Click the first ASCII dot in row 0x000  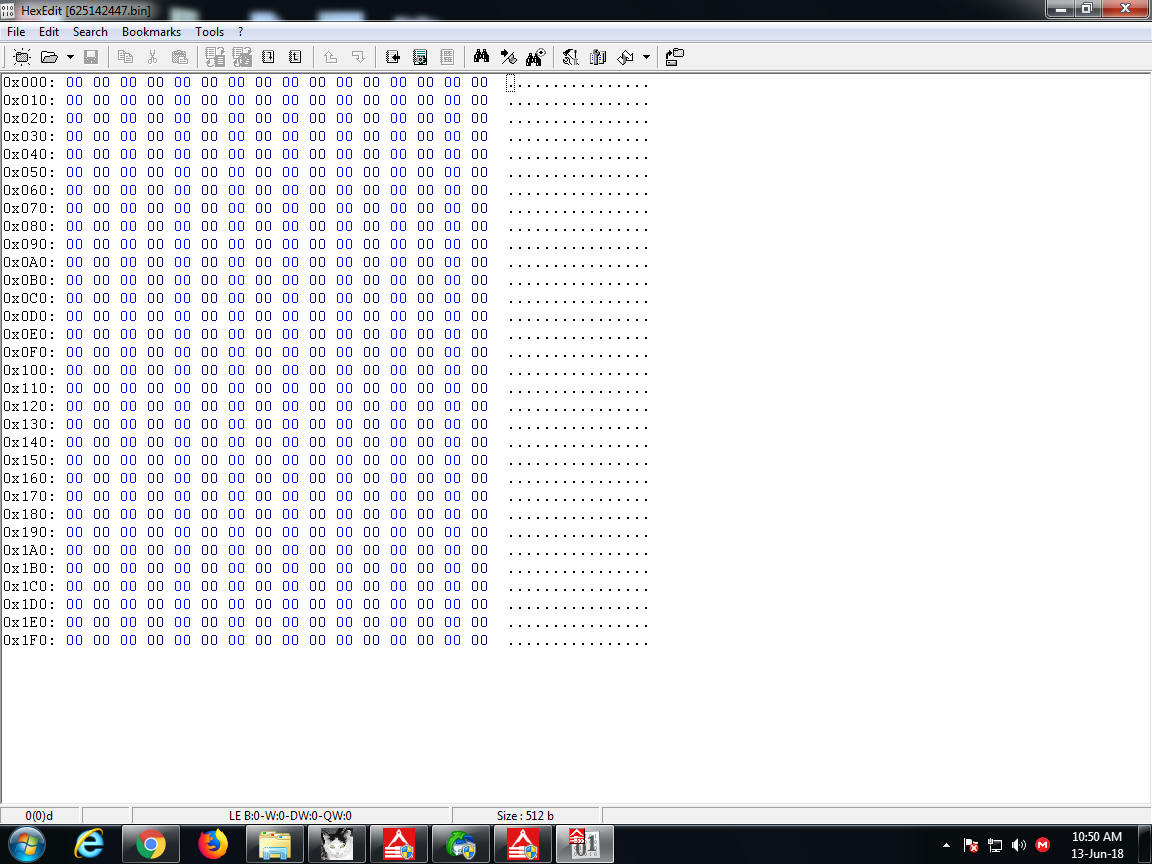pyautogui.click(x=511, y=84)
